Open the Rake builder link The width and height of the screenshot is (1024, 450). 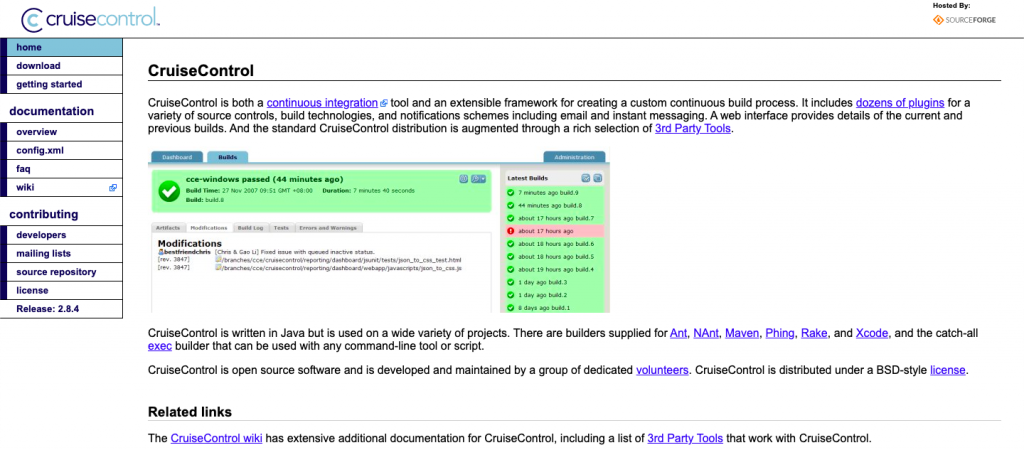coord(814,333)
